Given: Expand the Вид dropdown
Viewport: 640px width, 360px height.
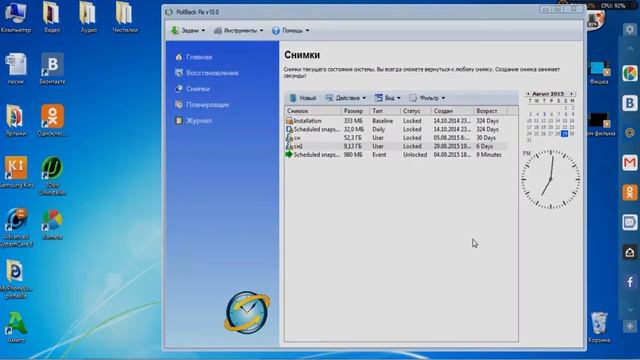Looking at the screenshot, I should [x=388, y=98].
